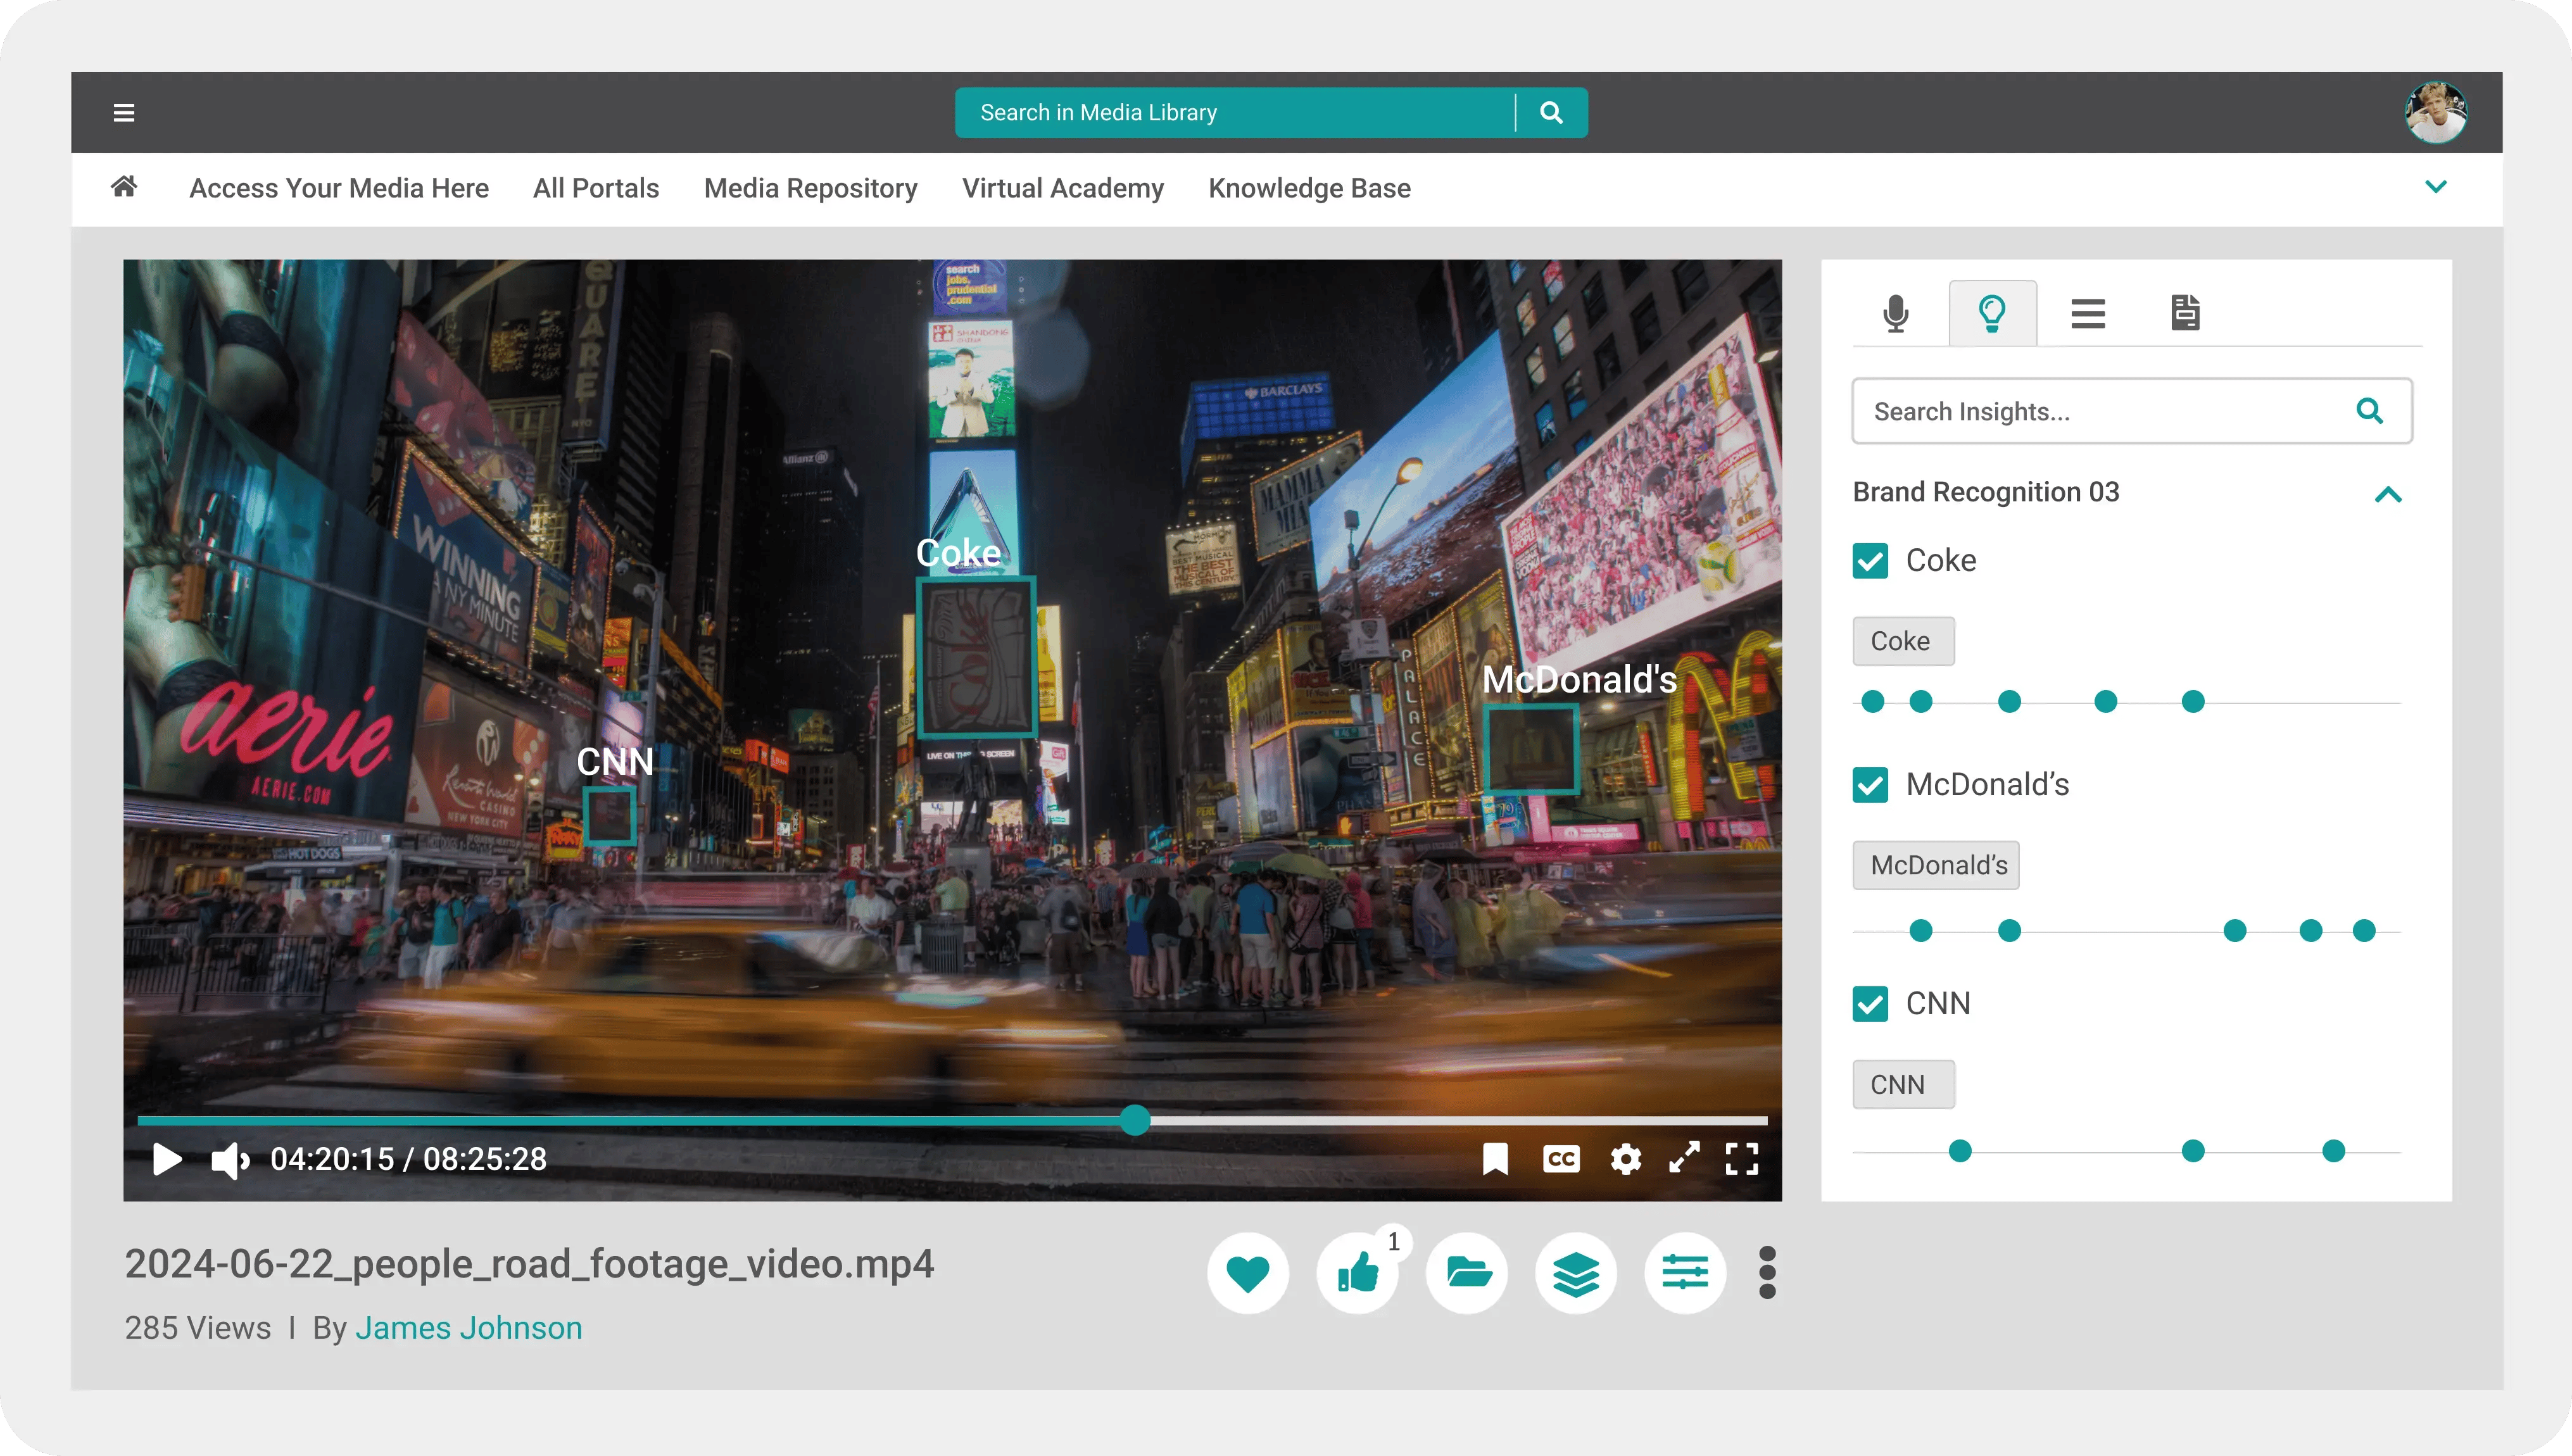
Task: Toggle closed captions CC
Action: click(x=1561, y=1159)
